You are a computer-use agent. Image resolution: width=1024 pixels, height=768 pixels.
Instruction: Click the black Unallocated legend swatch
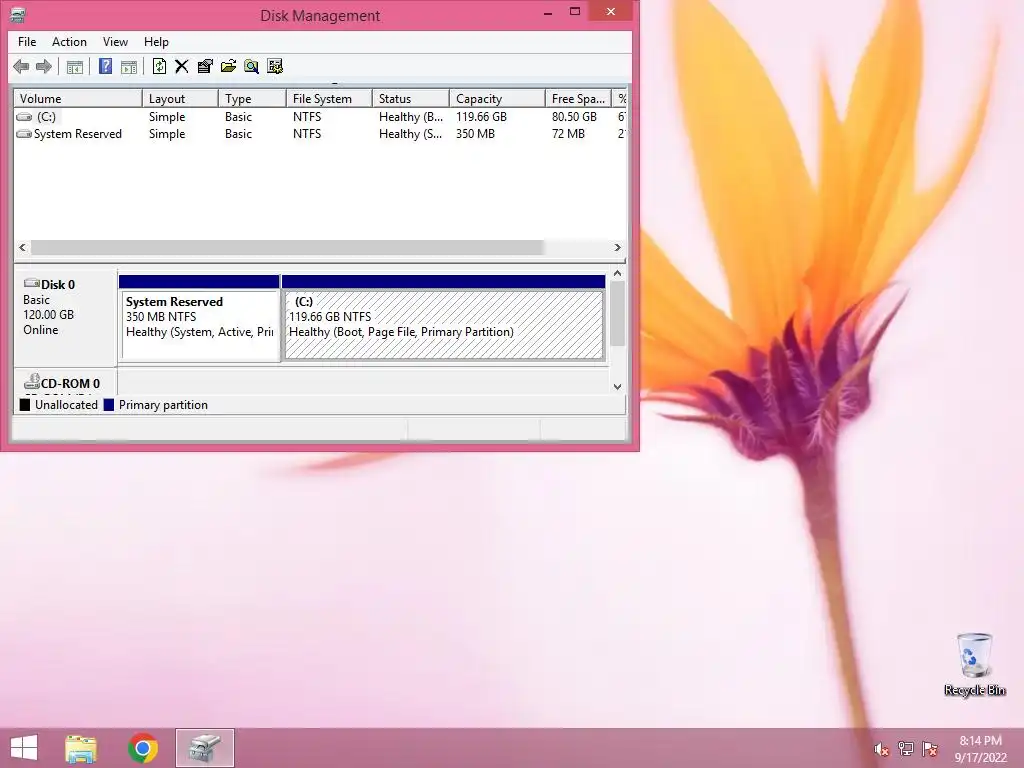coord(25,405)
